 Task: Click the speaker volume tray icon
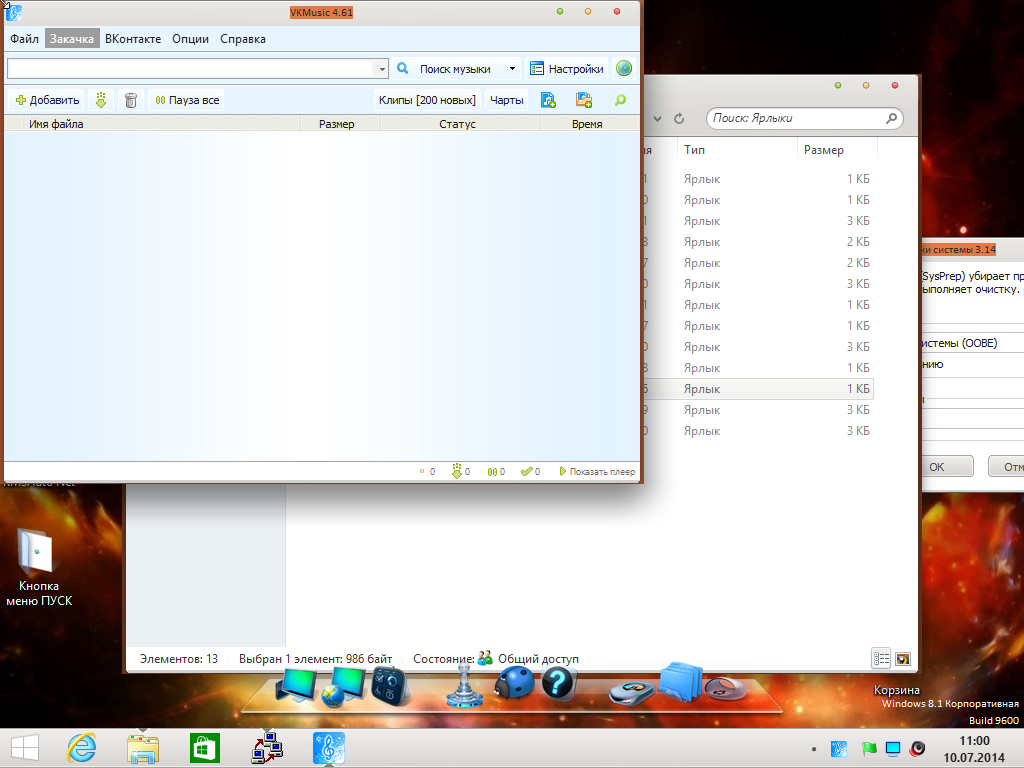918,748
